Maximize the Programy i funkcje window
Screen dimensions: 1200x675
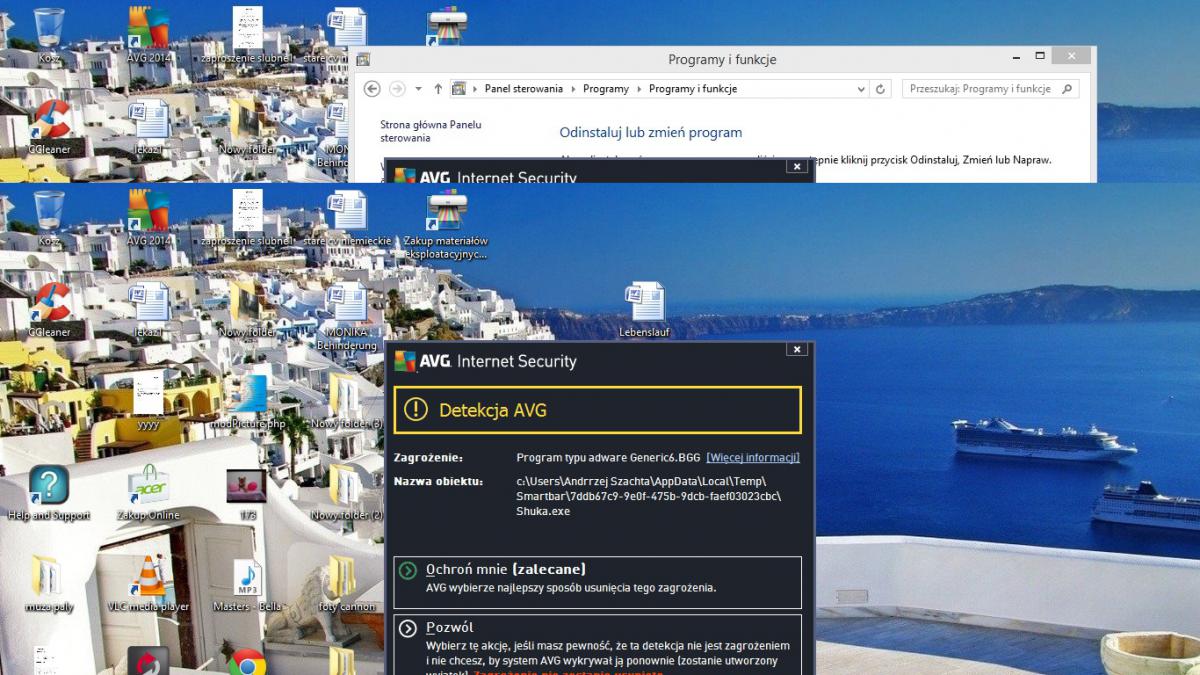pos(1040,56)
